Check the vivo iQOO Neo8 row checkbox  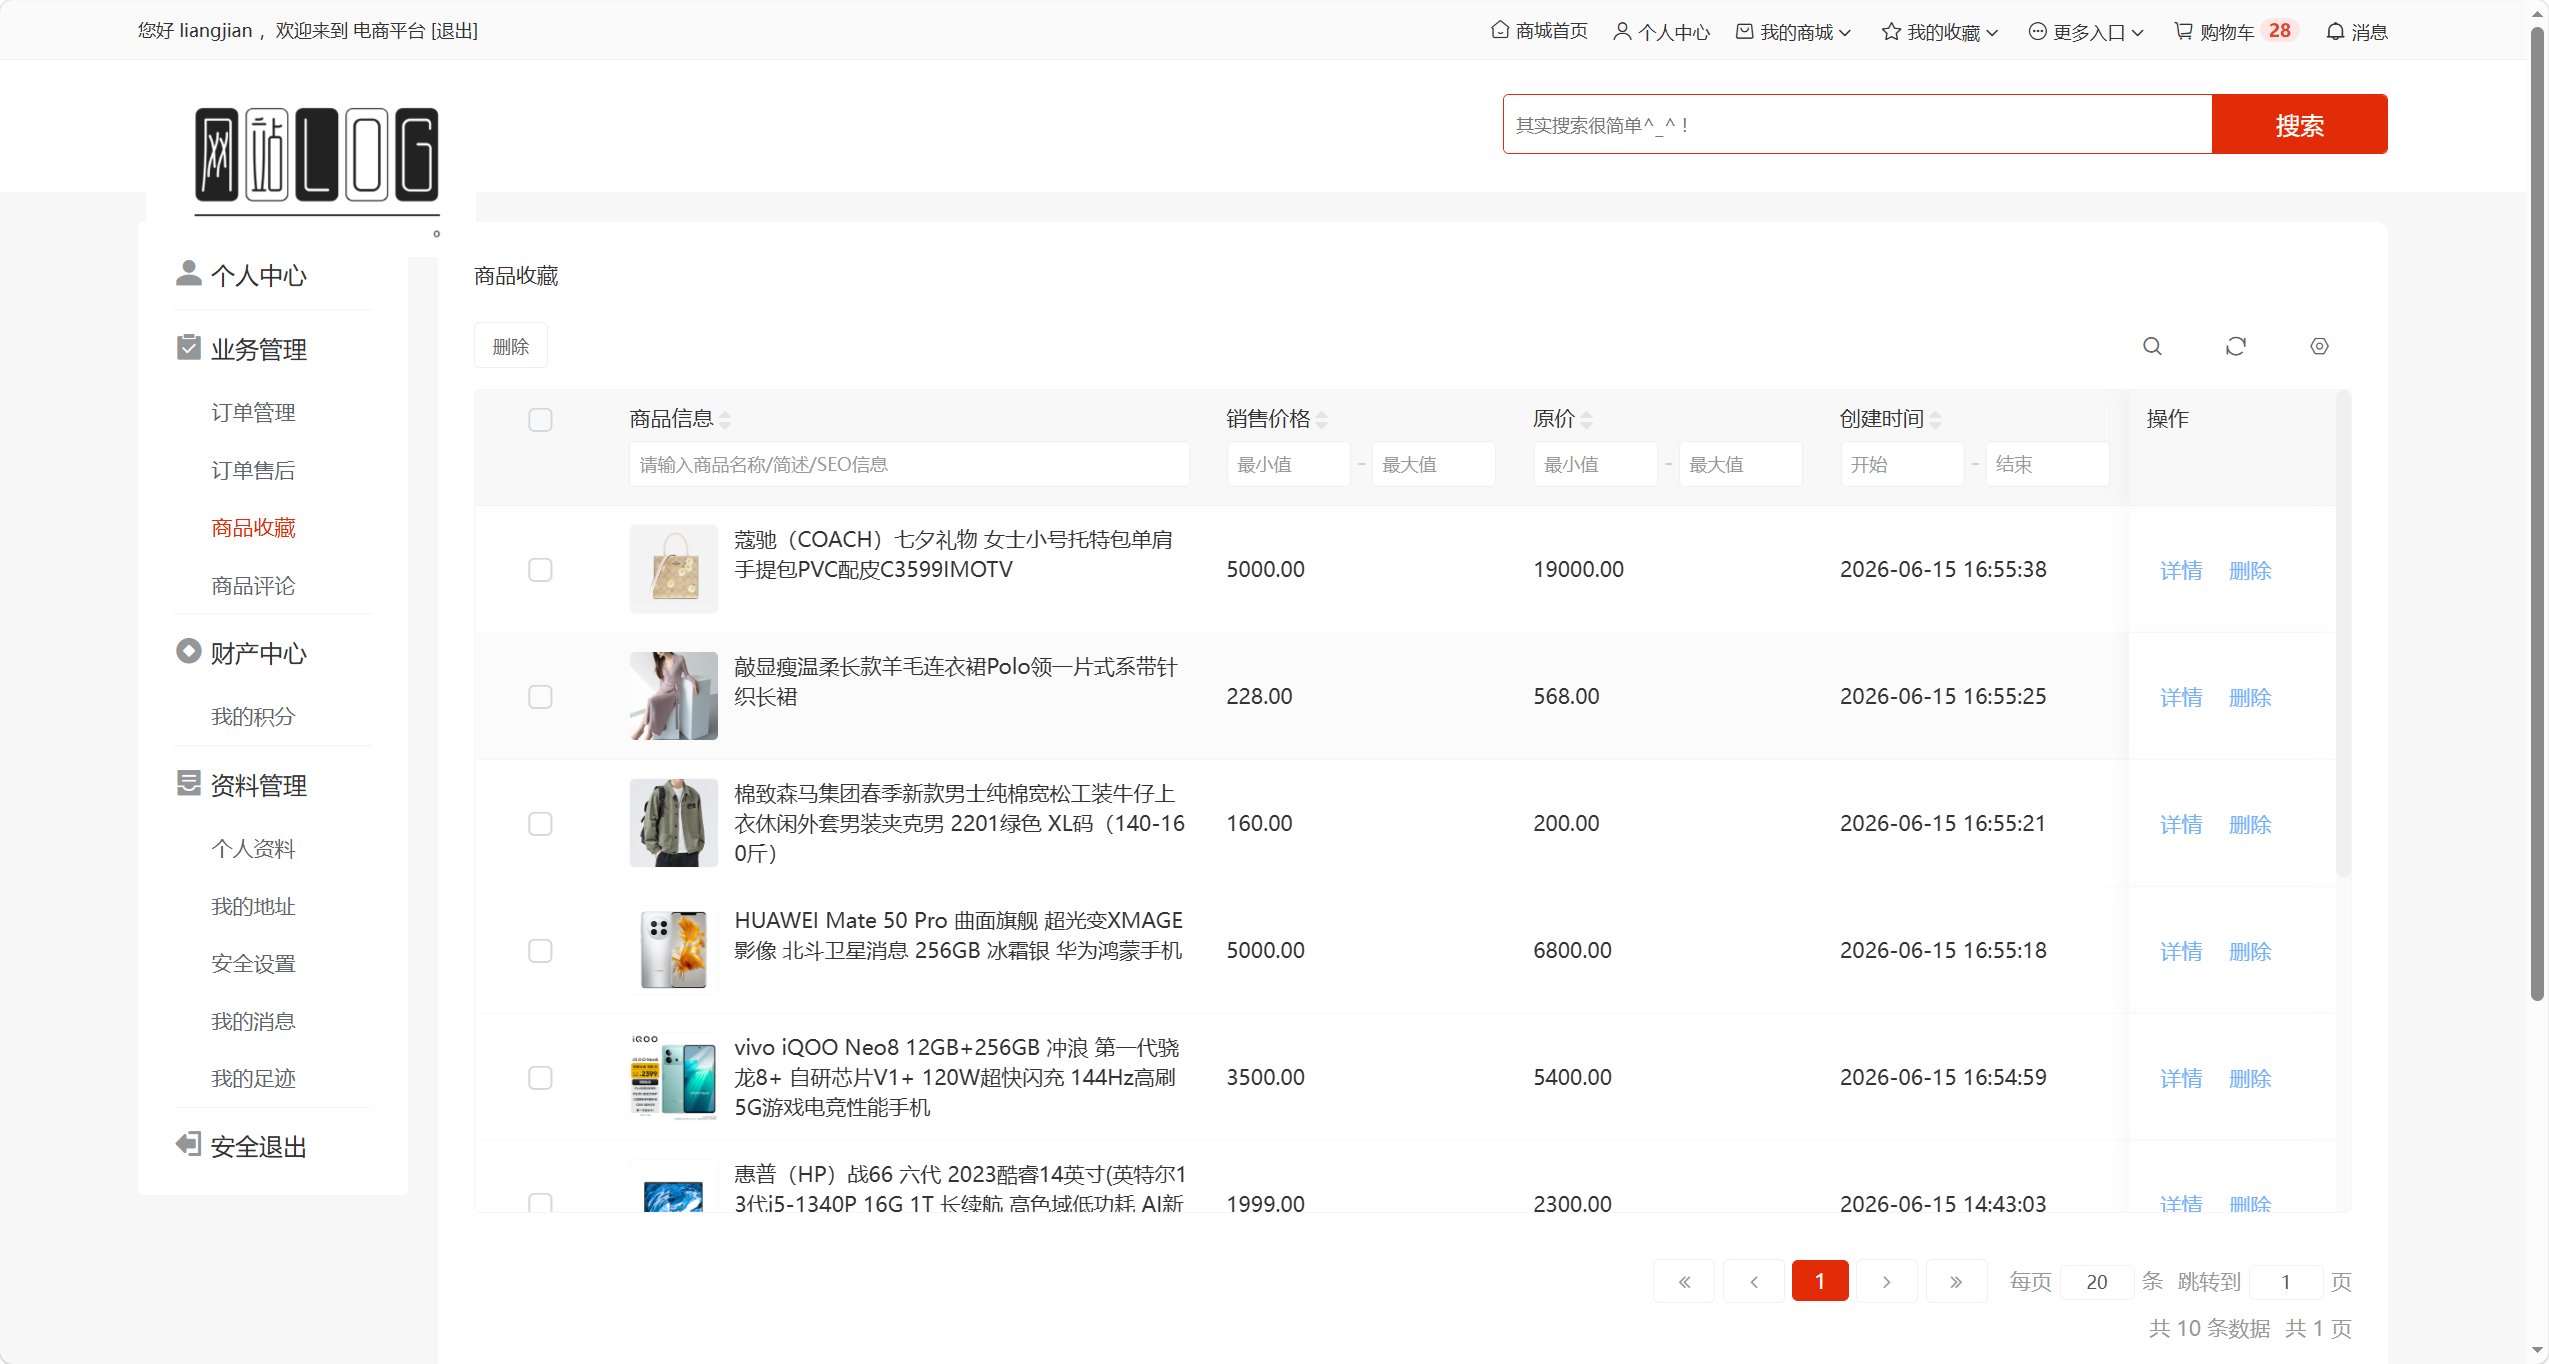pos(540,1078)
